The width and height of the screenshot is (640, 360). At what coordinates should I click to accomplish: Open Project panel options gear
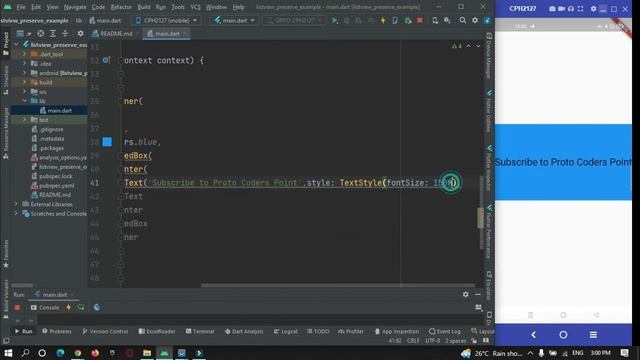(x=80, y=33)
